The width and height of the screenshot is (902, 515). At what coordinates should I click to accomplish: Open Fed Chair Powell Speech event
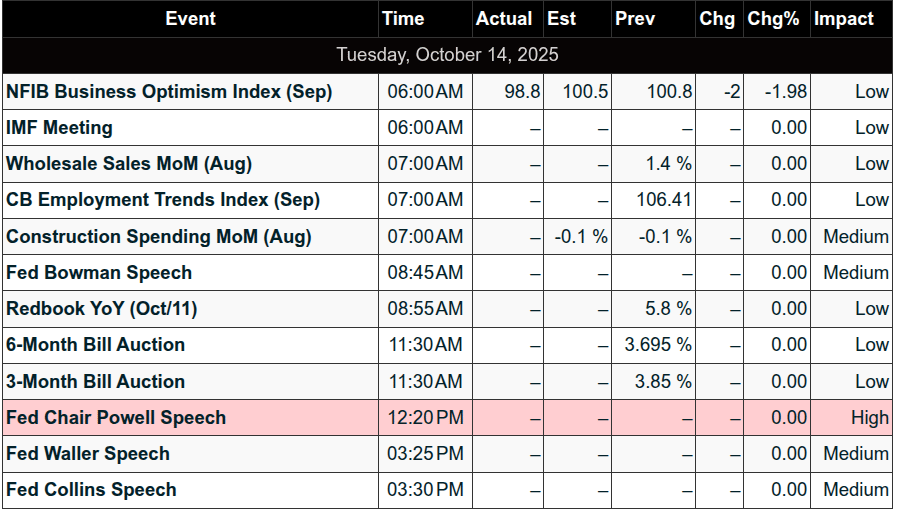click(116, 418)
